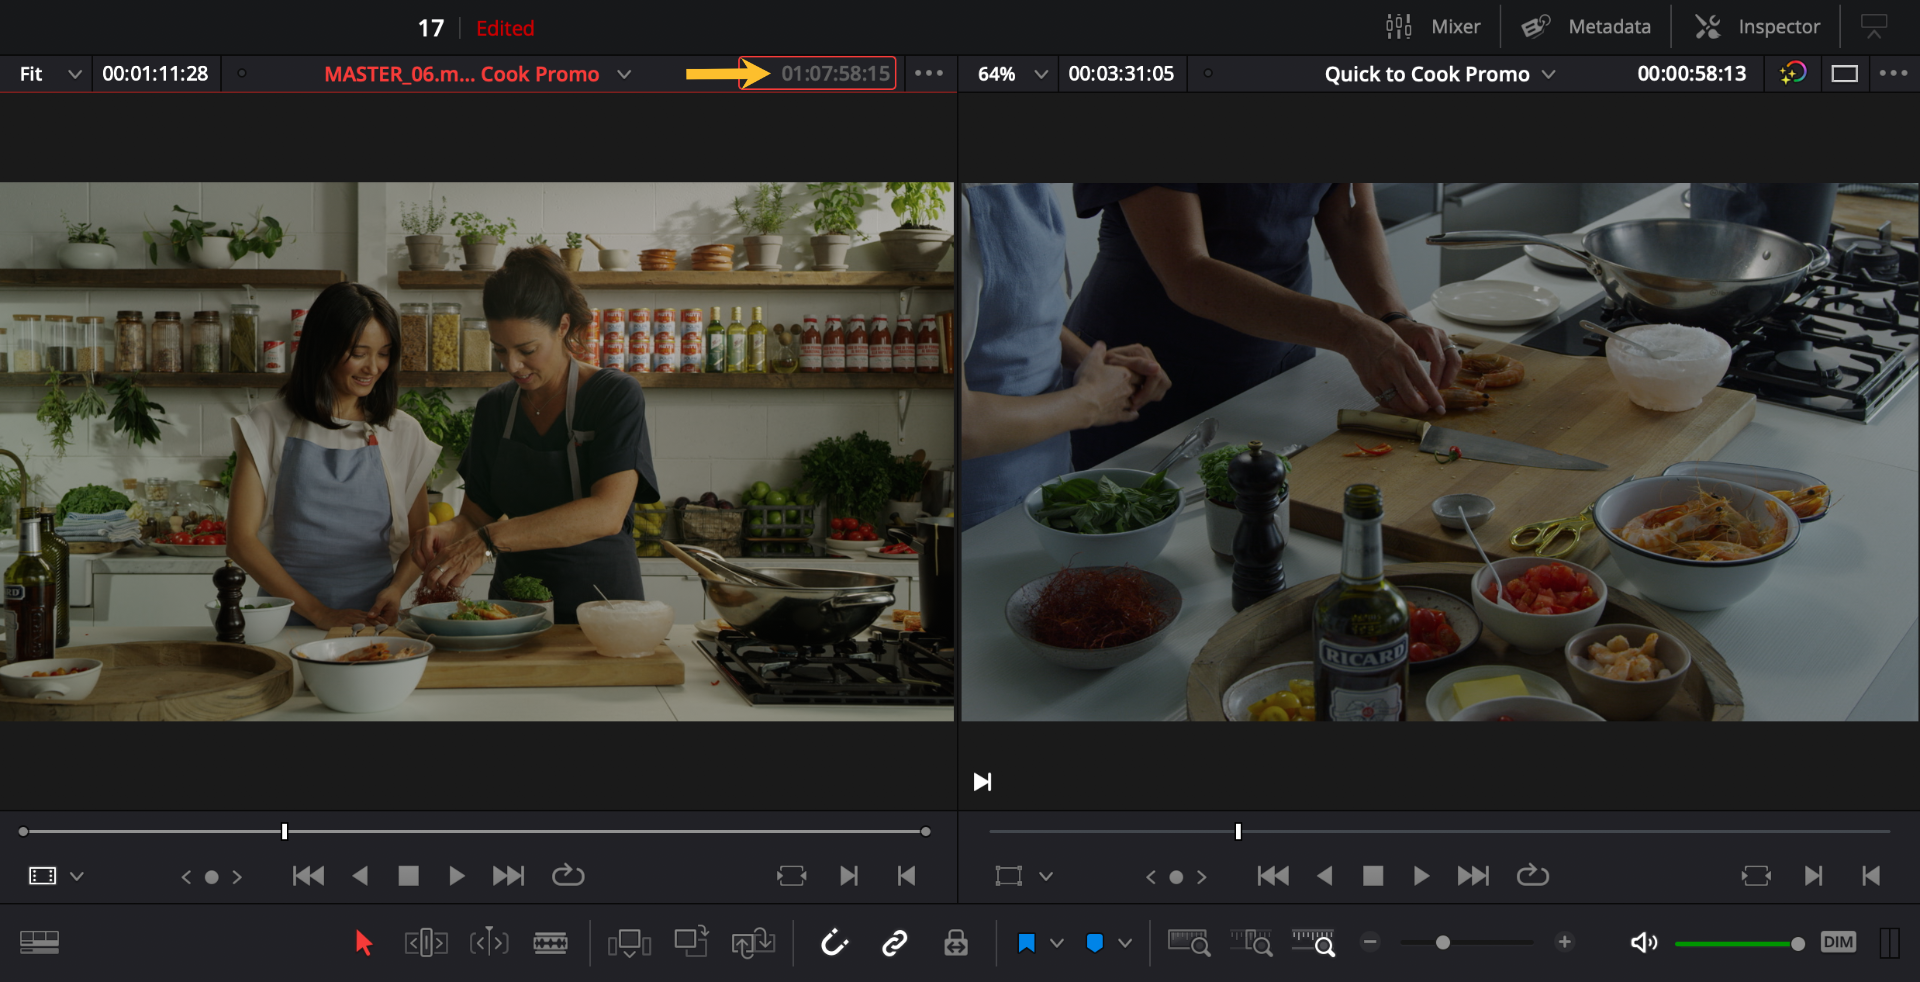Image resolution: width=1920 pixels, height=982 pixels.
Task: Click the Insert Clip icon
Action: click(629, 942)
